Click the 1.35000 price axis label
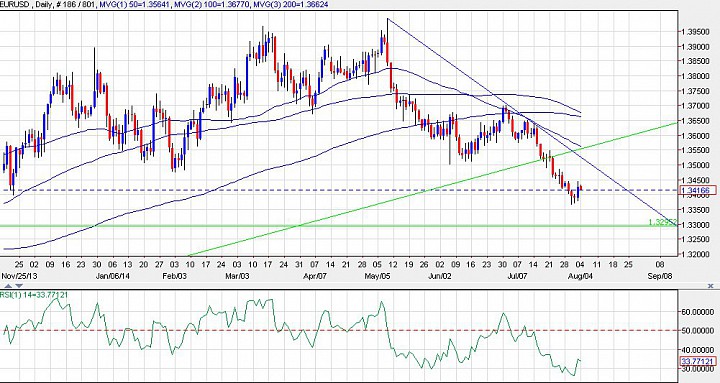720x383 pixels. pyautogui.click(x=696, y=165)
